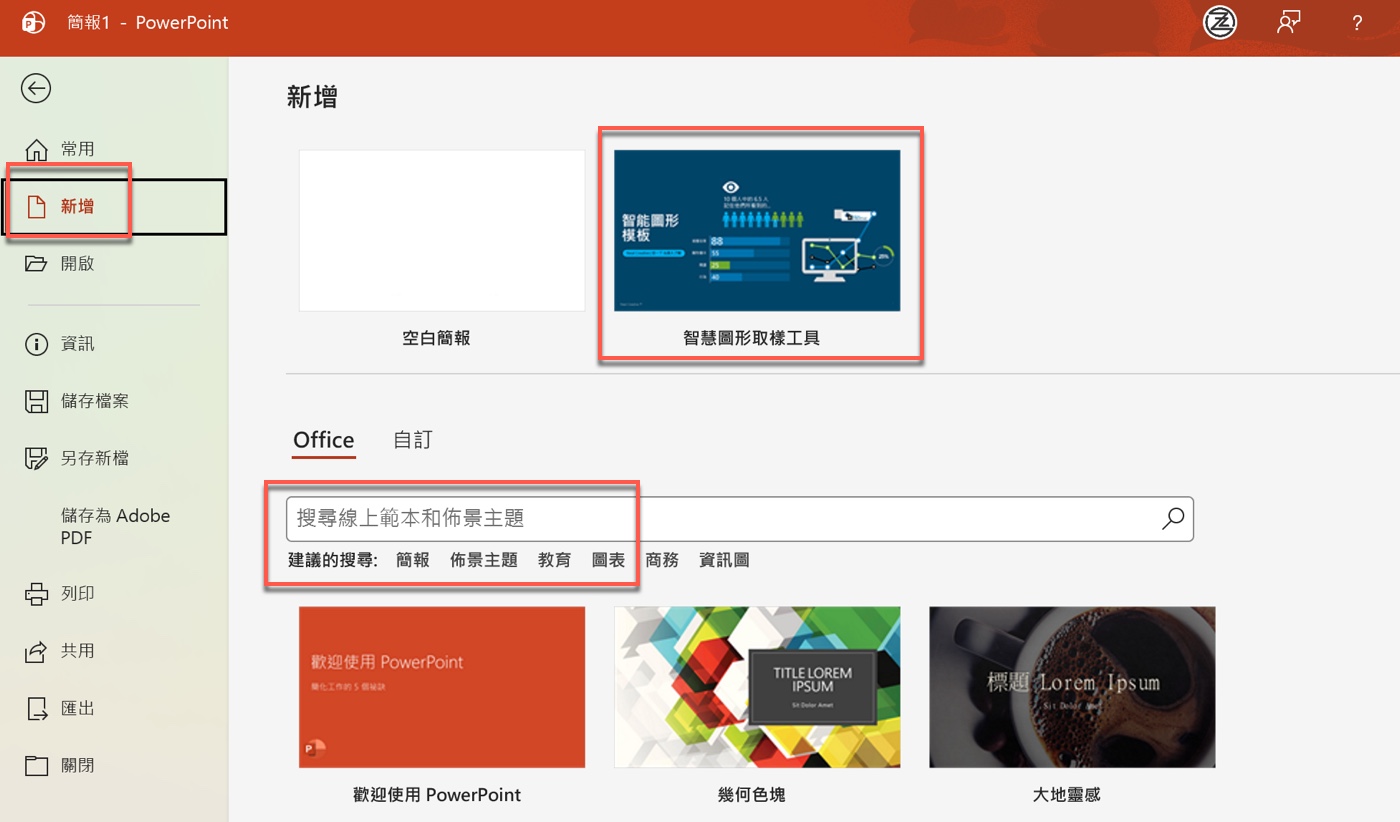Search suggested term 教育
Image resolution: width=1400 pixels, height=822 pixels.
click(x=555, y=560)
